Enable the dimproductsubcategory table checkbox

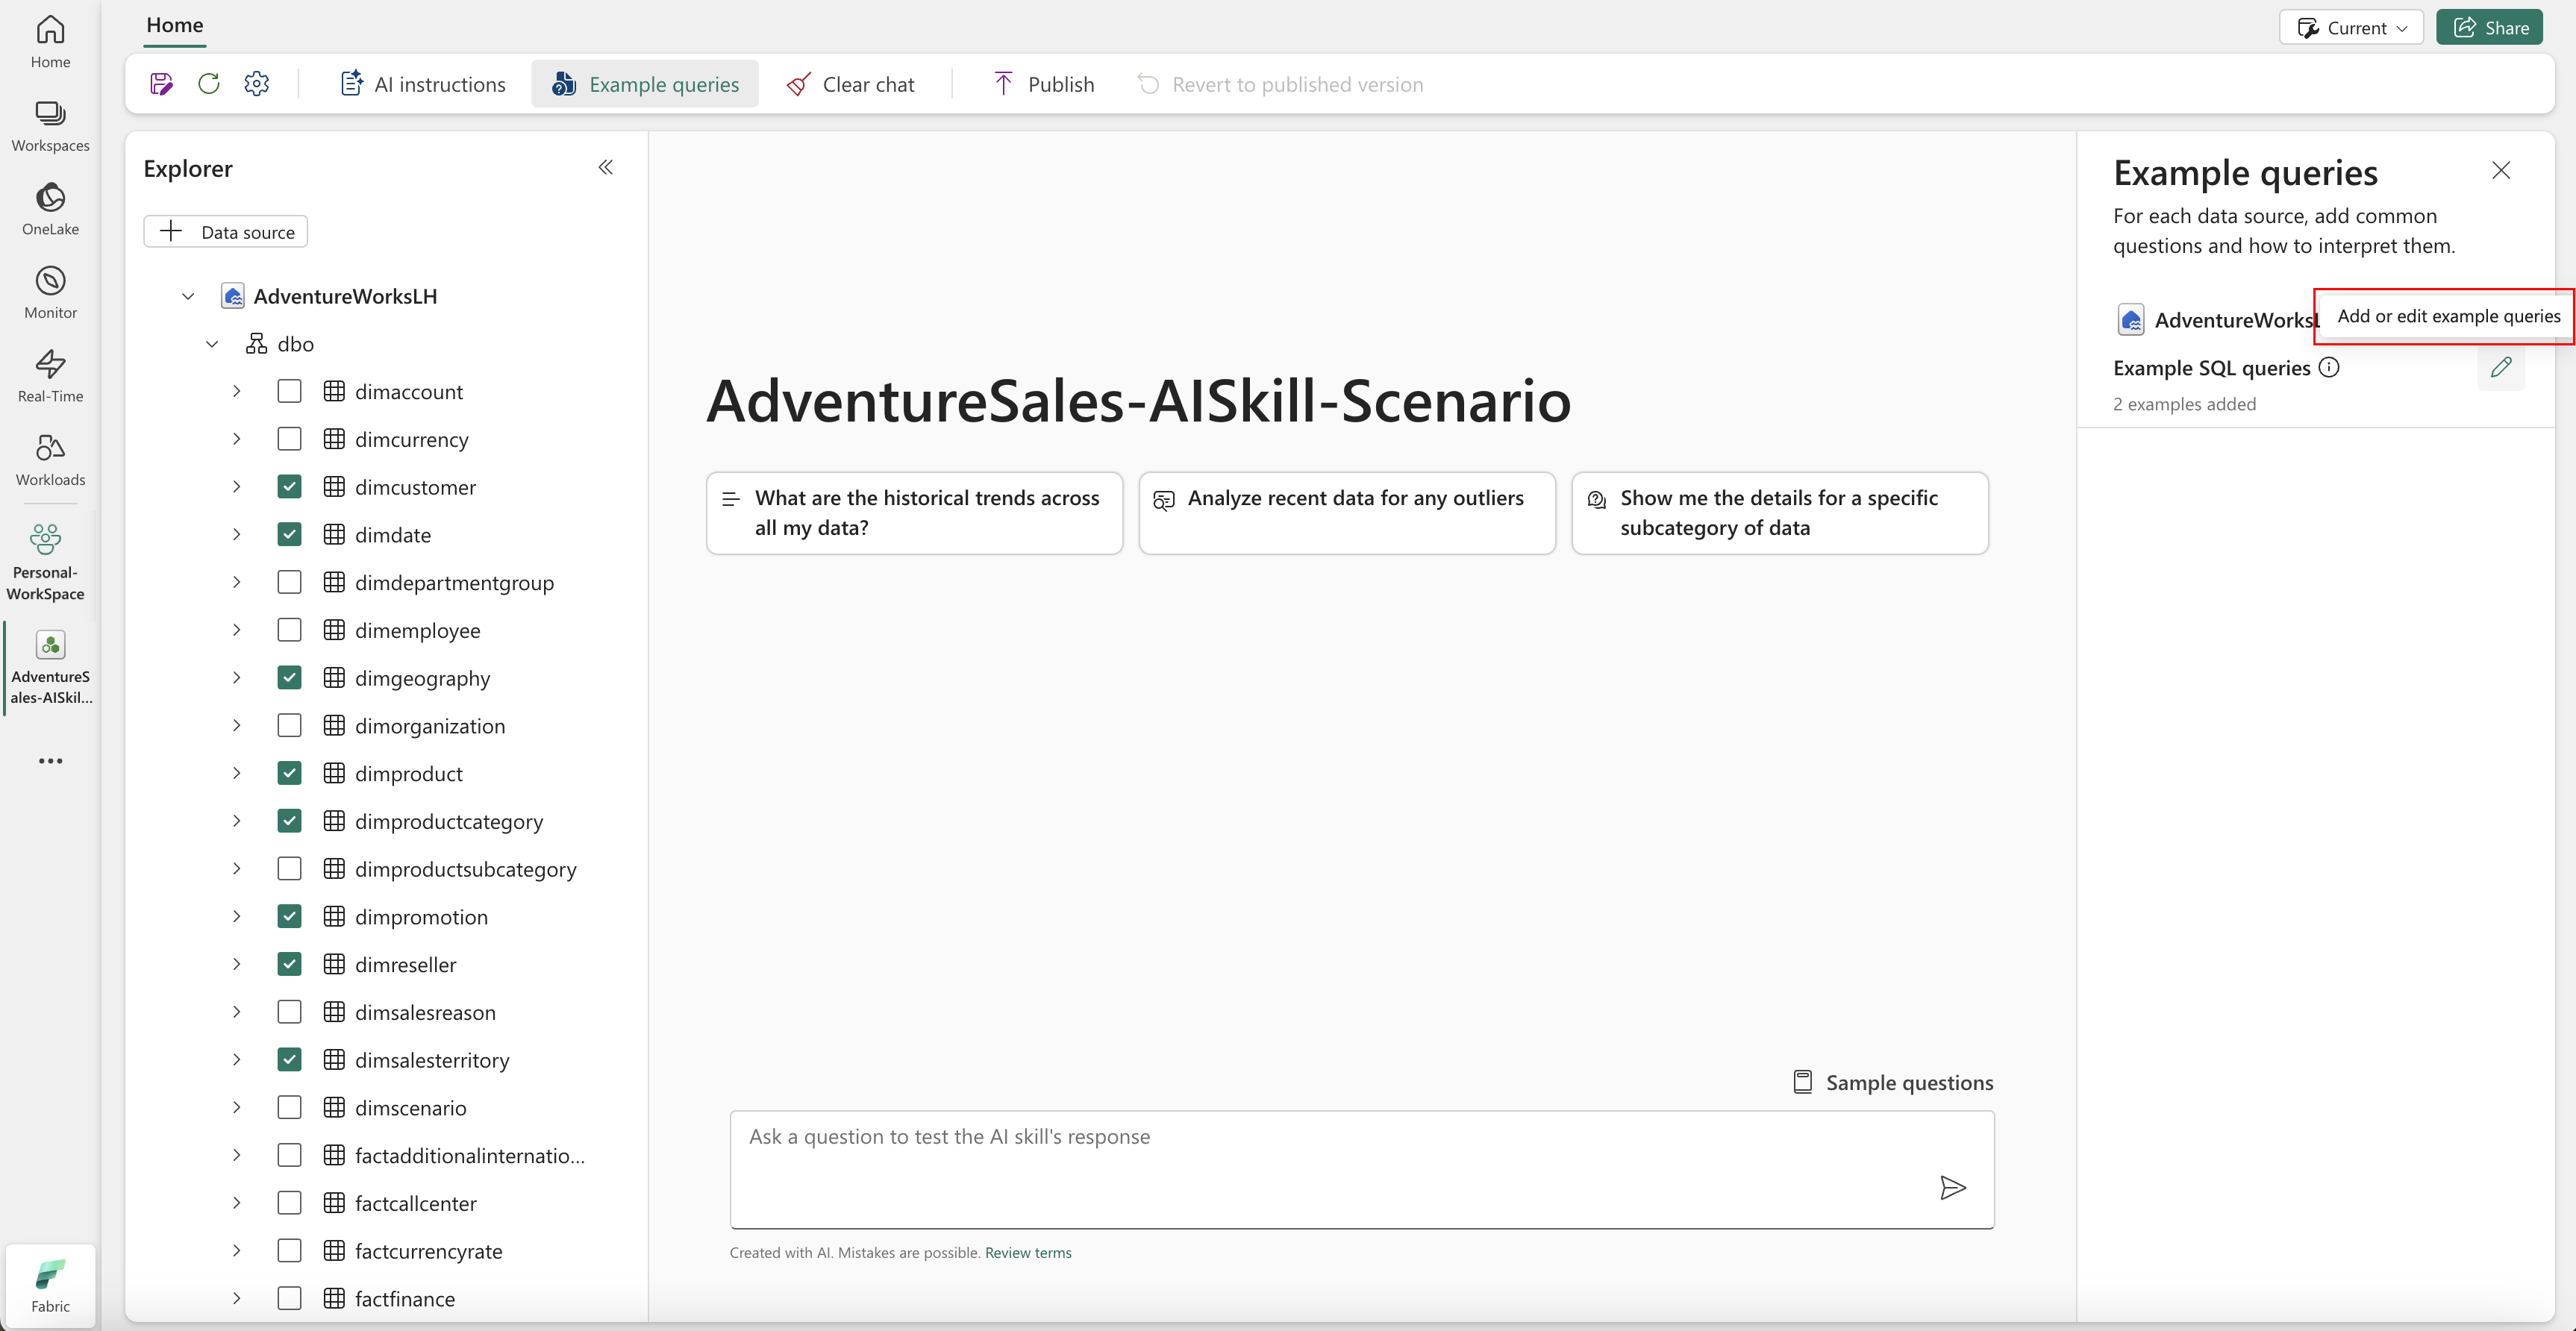pyautogui.click(x=289, y=869)
